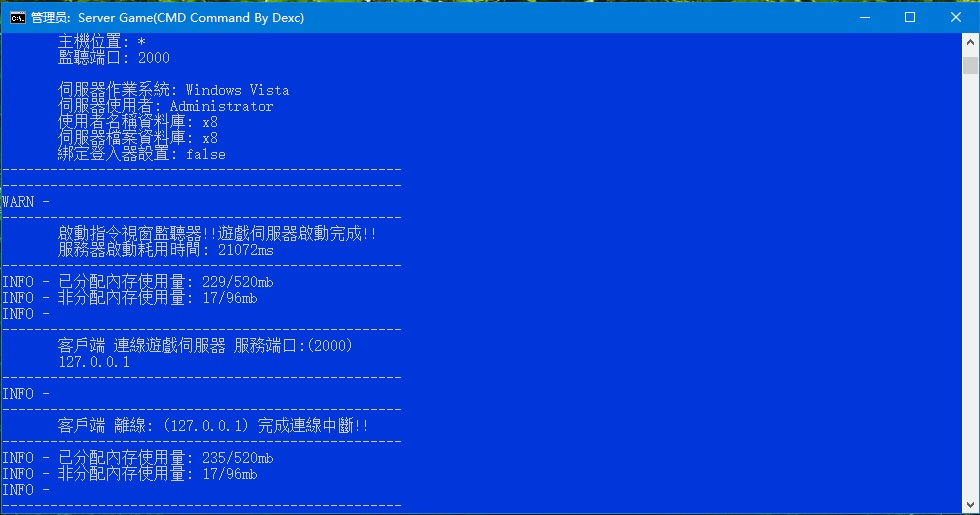Click the 'WARN -' log label
This screenshot has height=515, width=980.
pos(26,202)
